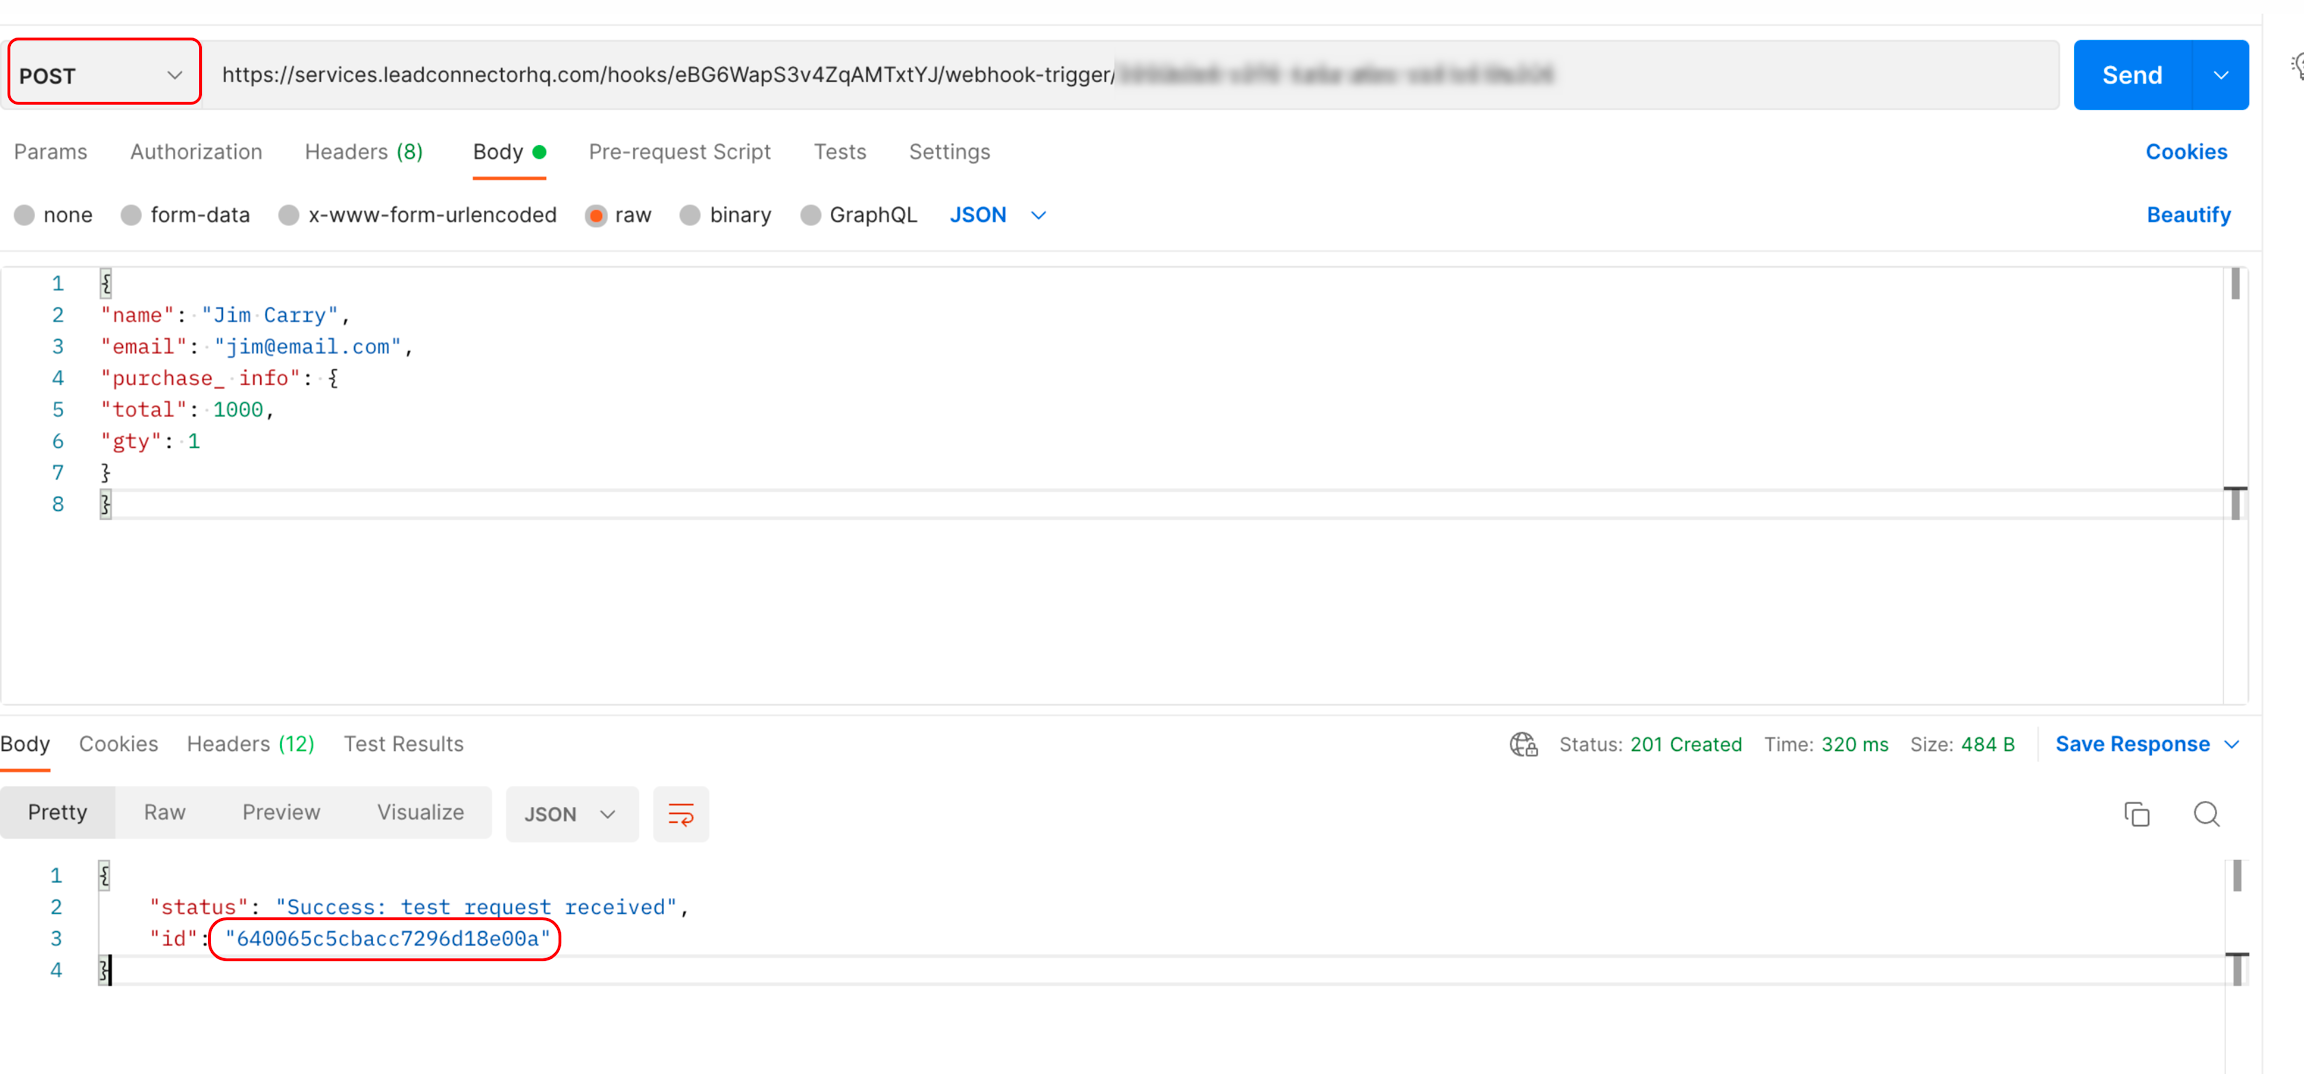Select the GraphQL body radio option
The height and width of the screenshot is (1074, 2304).
click(x=811, y=215)
